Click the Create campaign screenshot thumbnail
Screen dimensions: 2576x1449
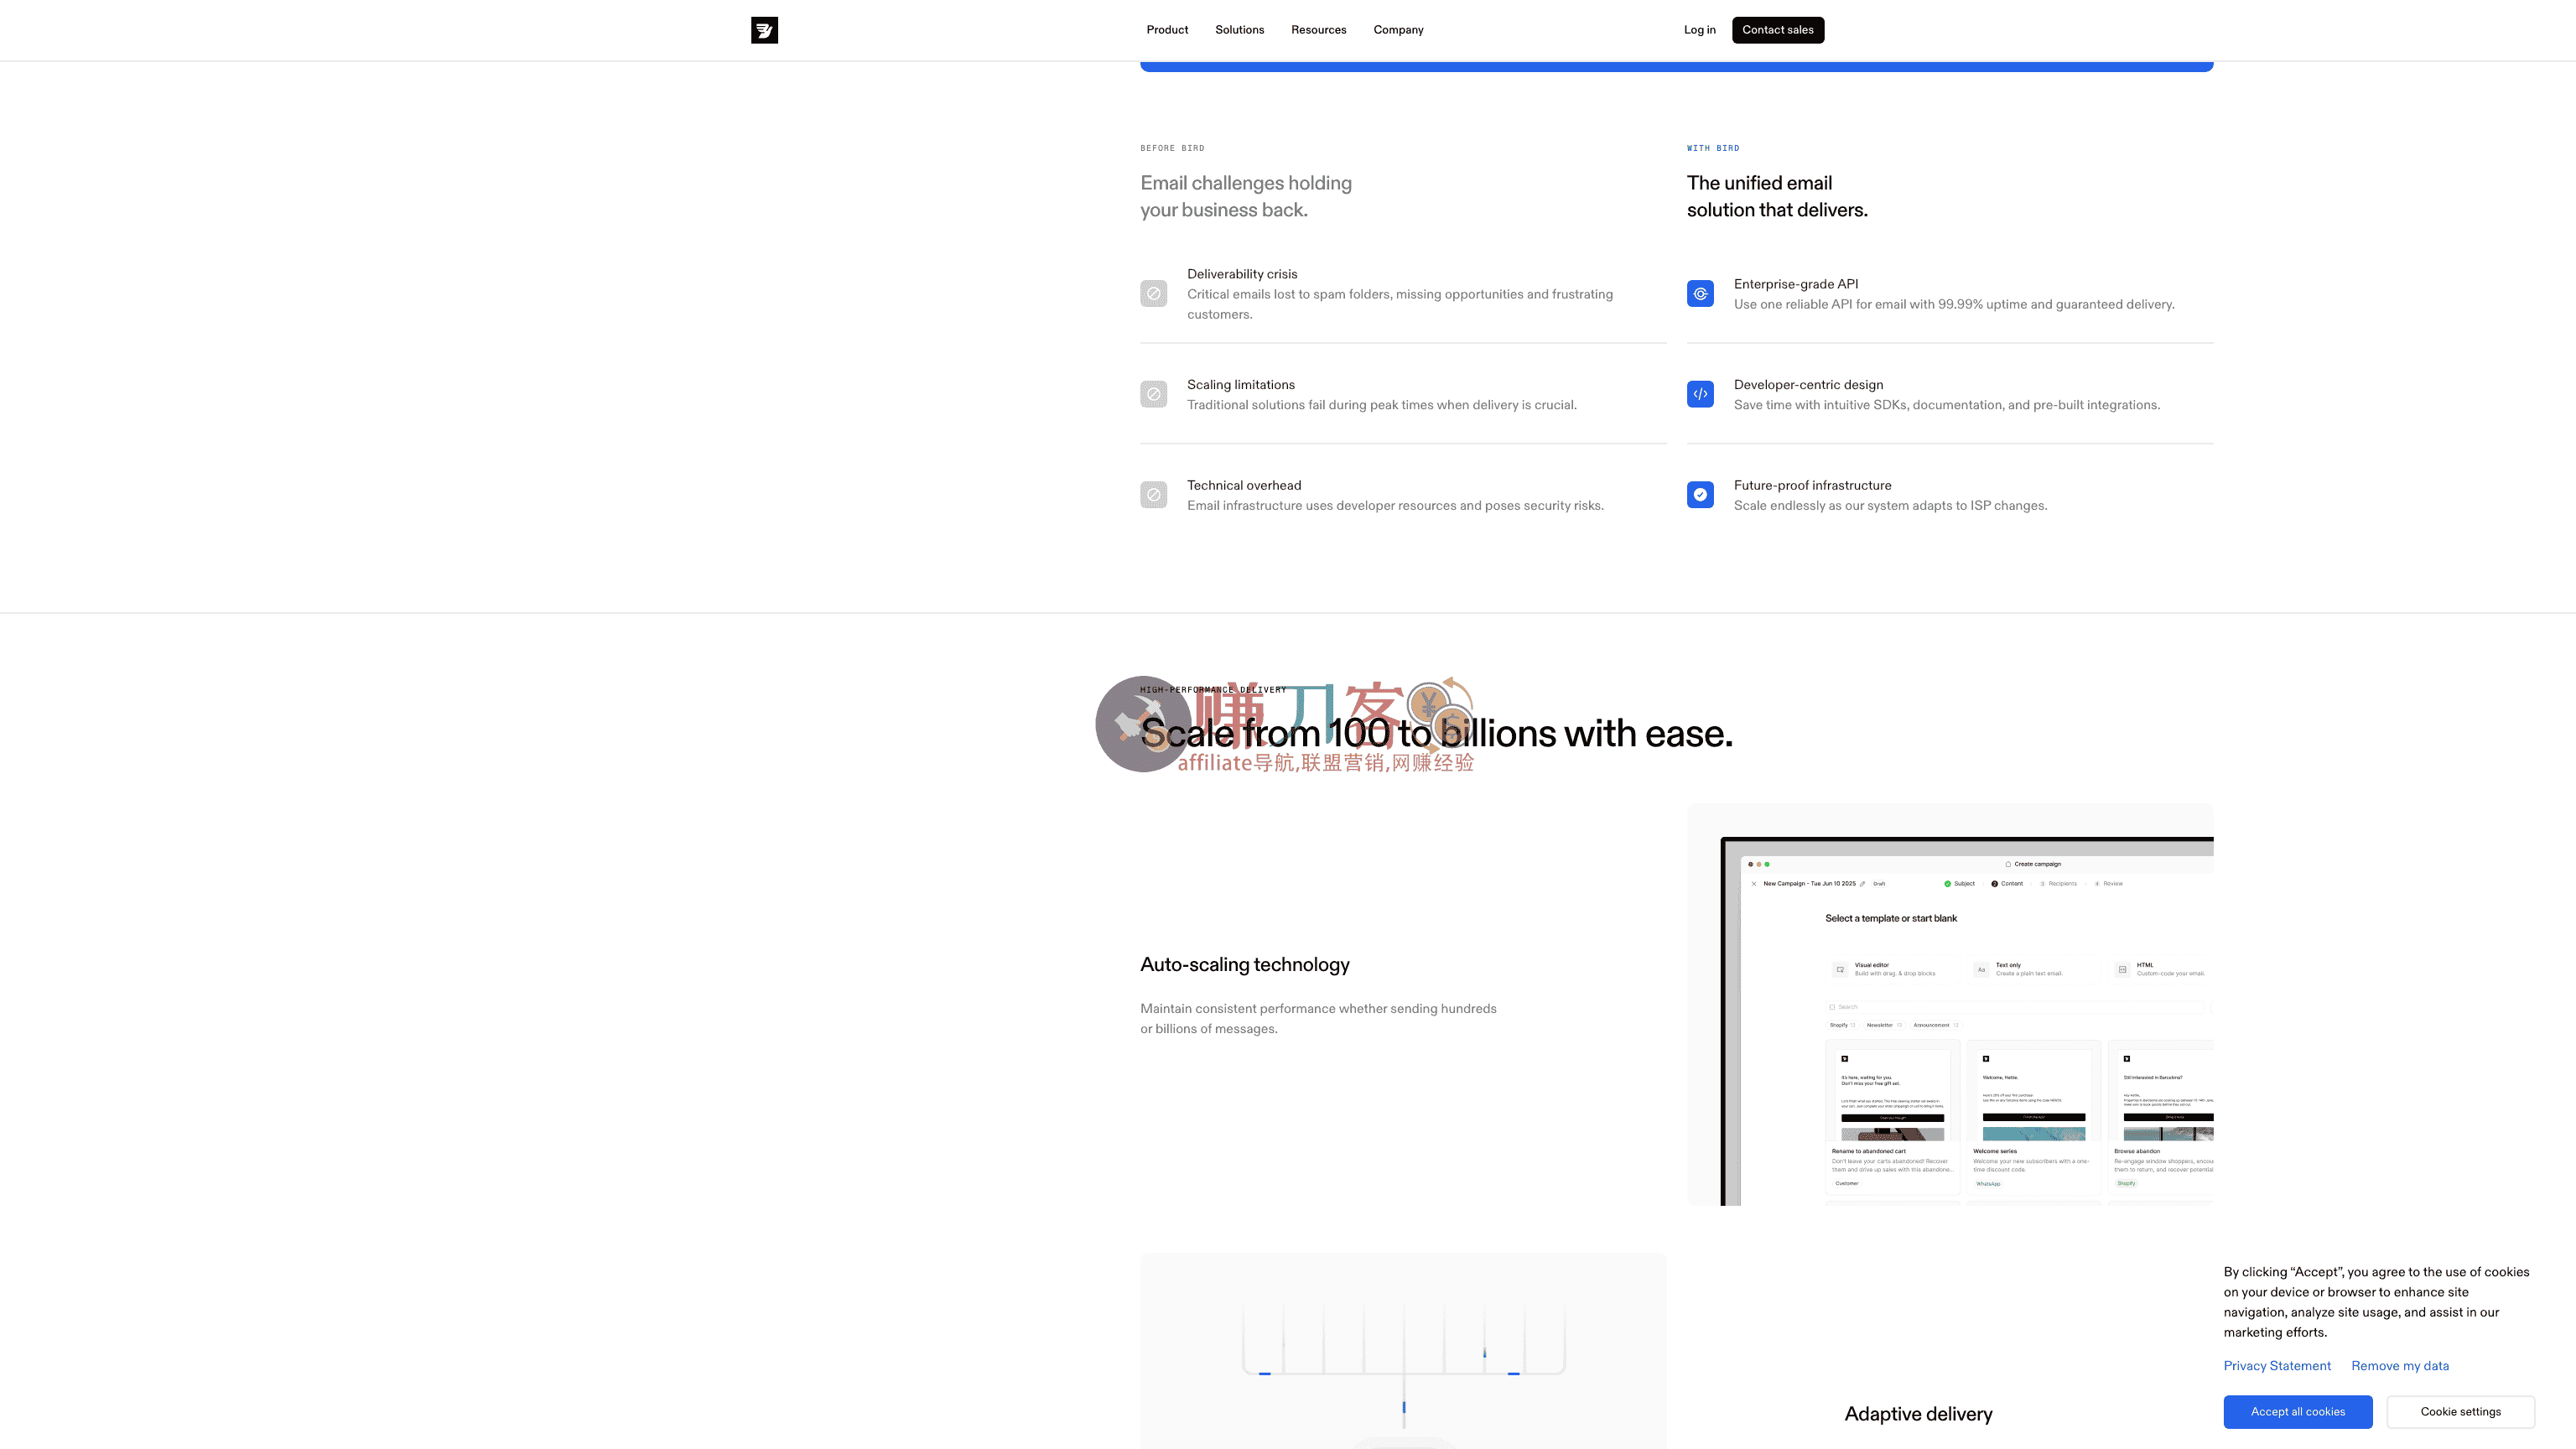[x=1949, y=1004]
